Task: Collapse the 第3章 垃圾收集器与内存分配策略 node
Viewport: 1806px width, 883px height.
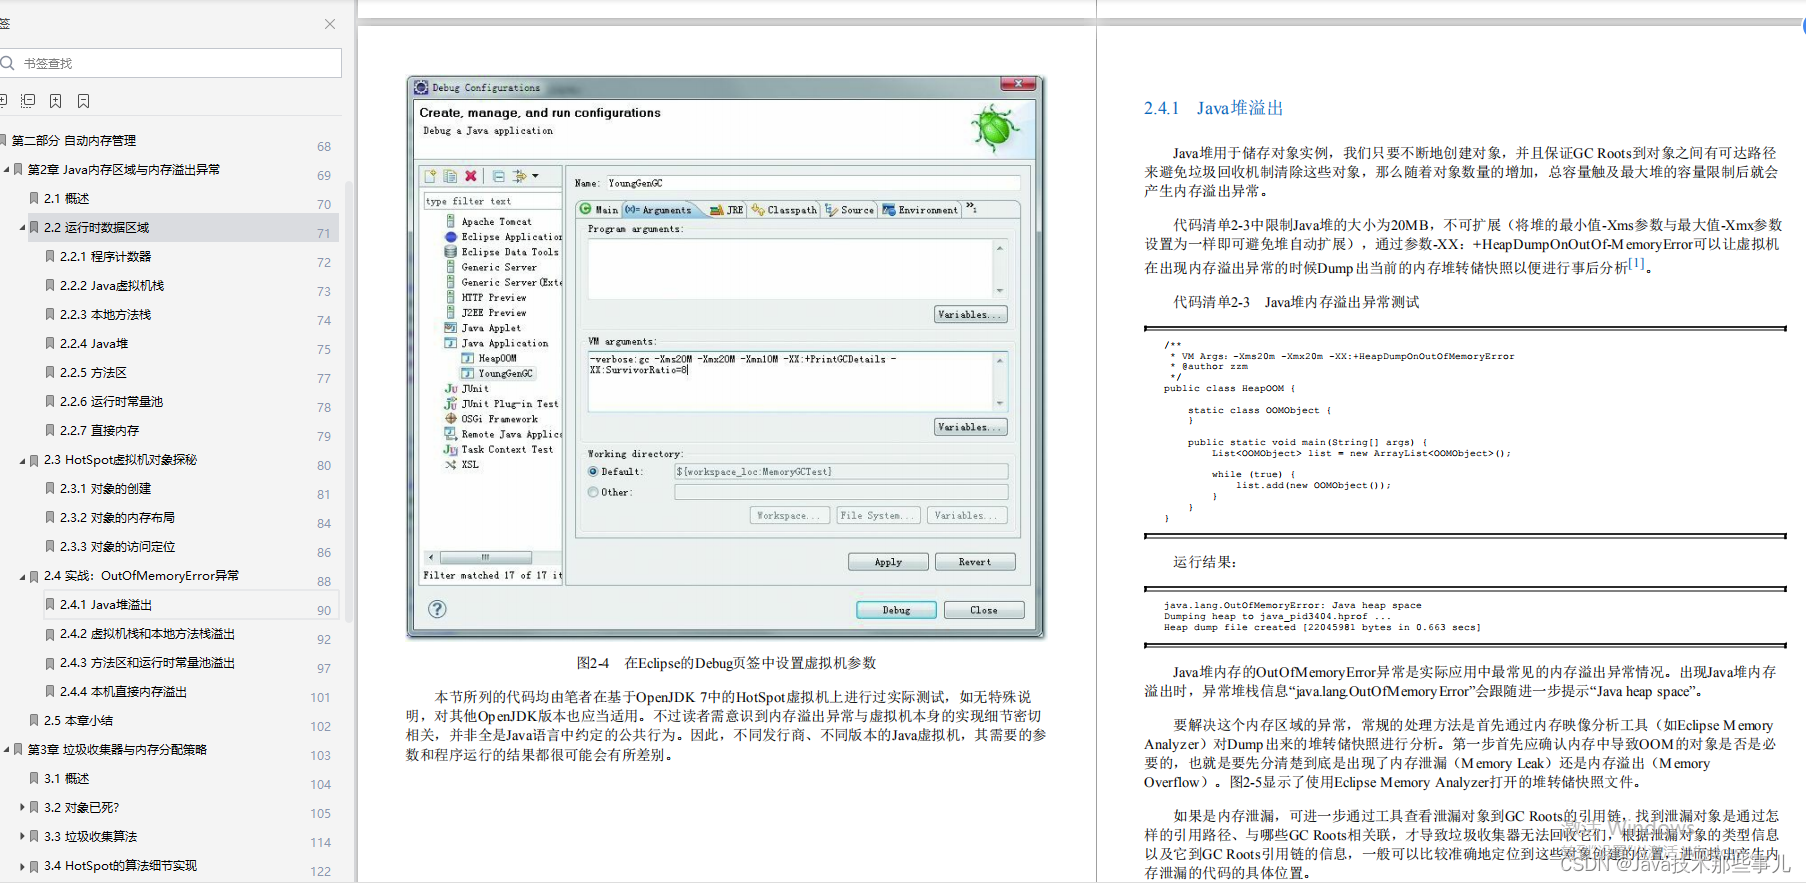Action: coord(7,750)
